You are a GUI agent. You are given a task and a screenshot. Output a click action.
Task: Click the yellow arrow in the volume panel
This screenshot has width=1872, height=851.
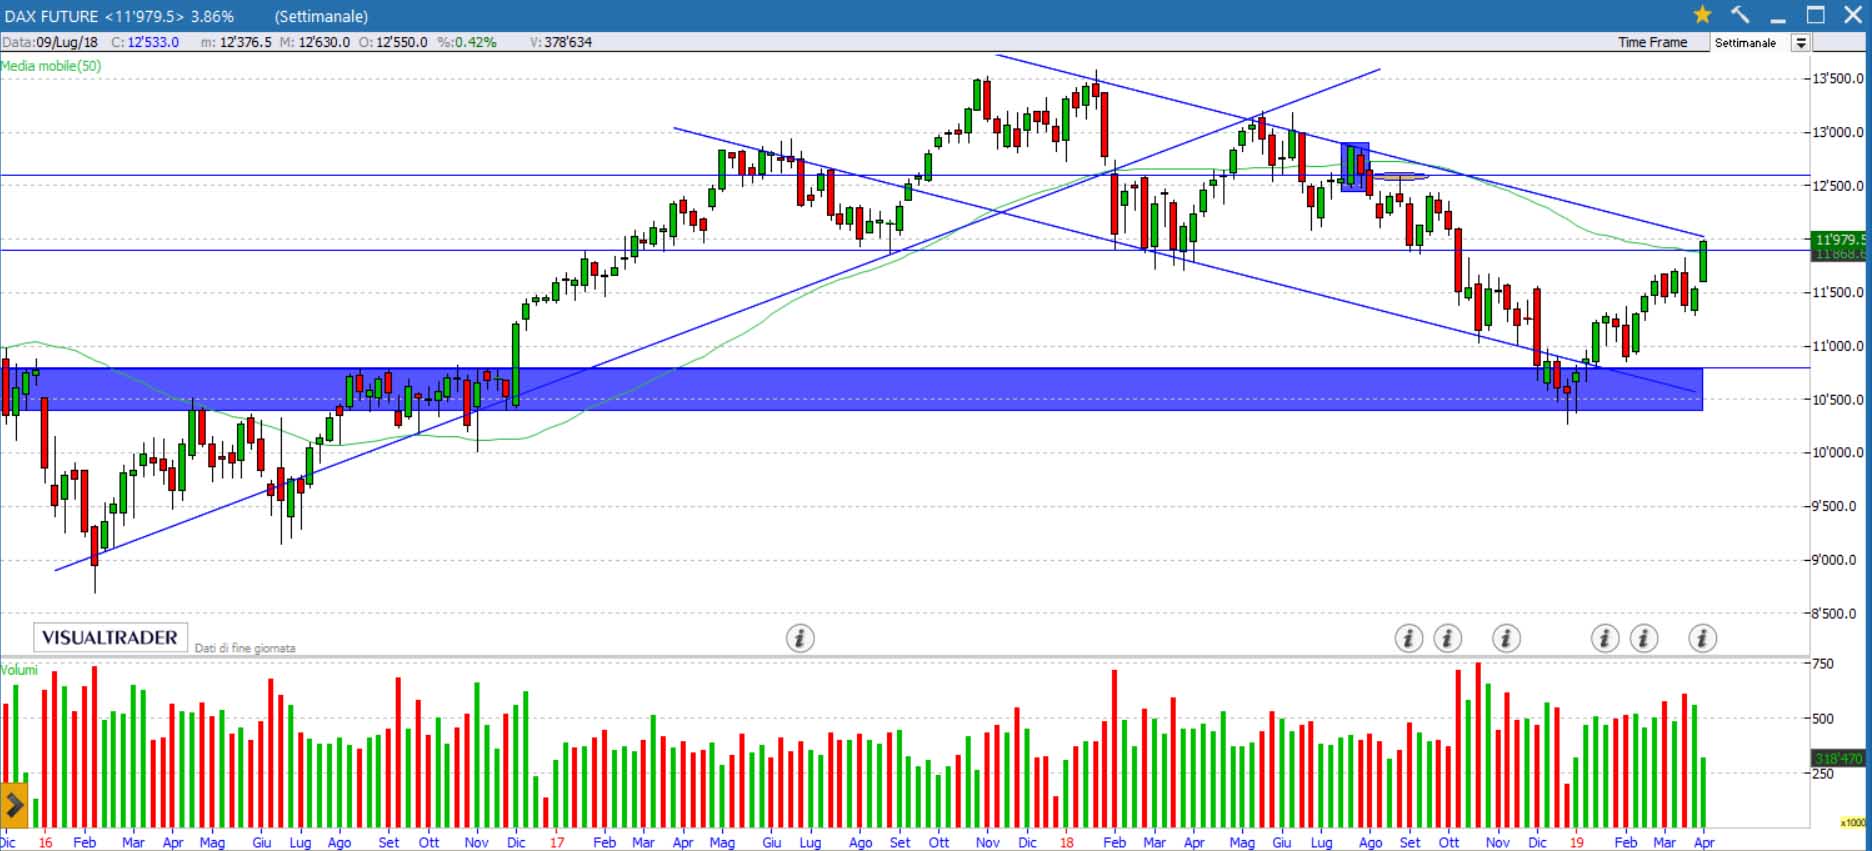[x=14, y=804]
